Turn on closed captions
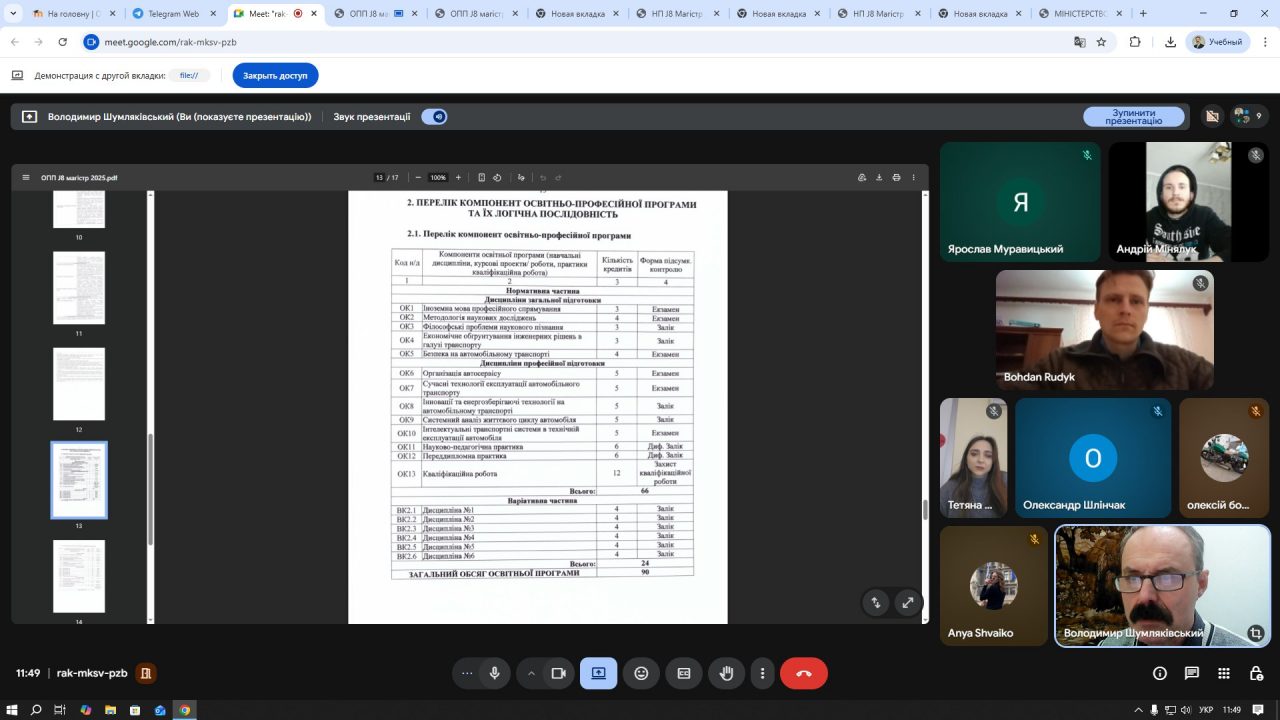1280x720 pixels. click(x=684, y=673)
